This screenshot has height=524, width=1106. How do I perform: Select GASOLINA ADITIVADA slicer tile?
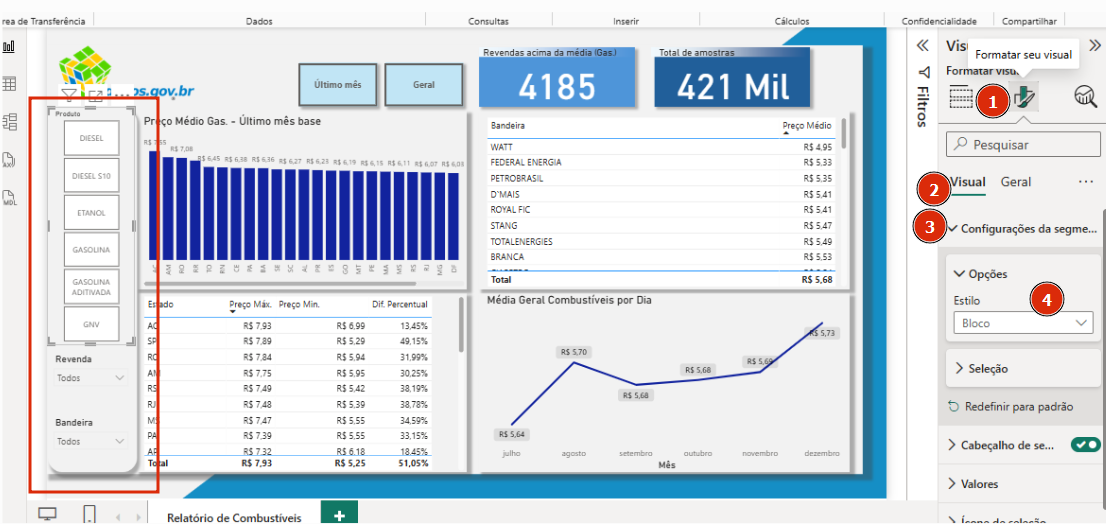92,287
